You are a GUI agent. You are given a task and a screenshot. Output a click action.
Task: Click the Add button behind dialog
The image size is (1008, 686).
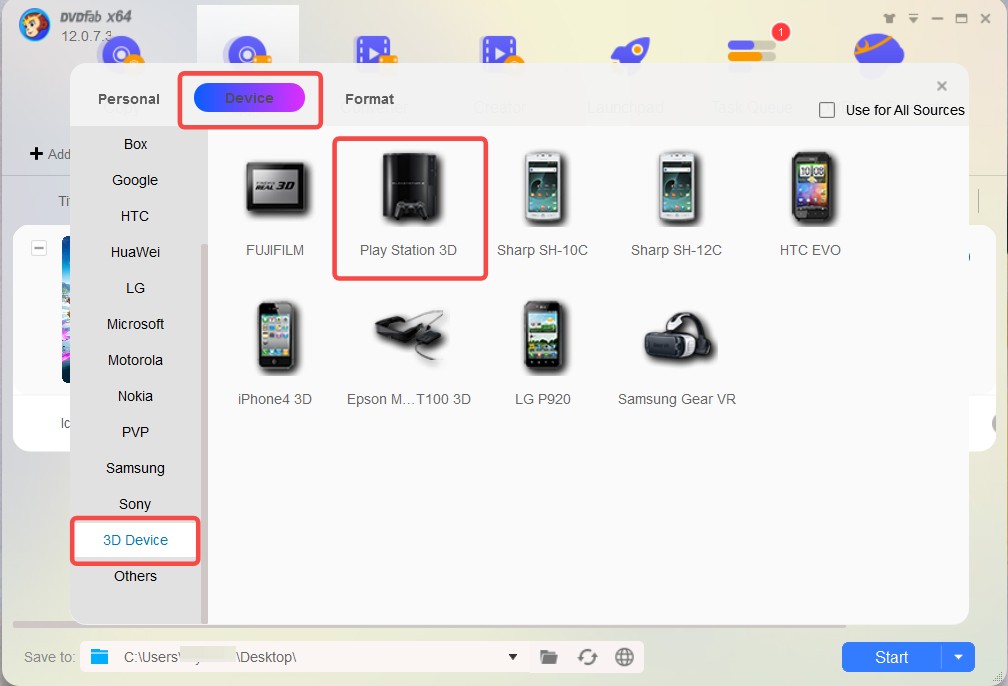pyautogui.click(x=50, y=154)
